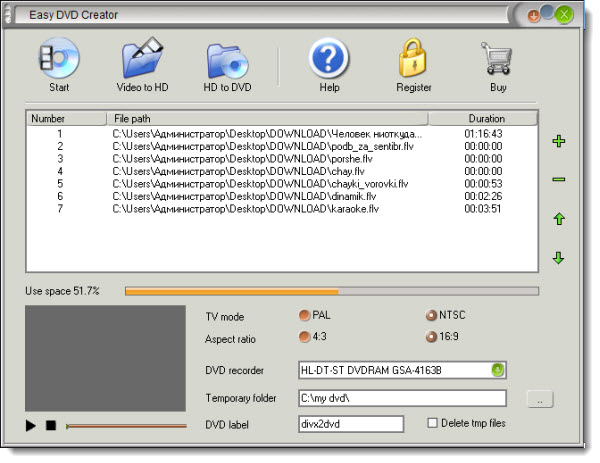Sort by the Number column header

(x=66, y=119)
